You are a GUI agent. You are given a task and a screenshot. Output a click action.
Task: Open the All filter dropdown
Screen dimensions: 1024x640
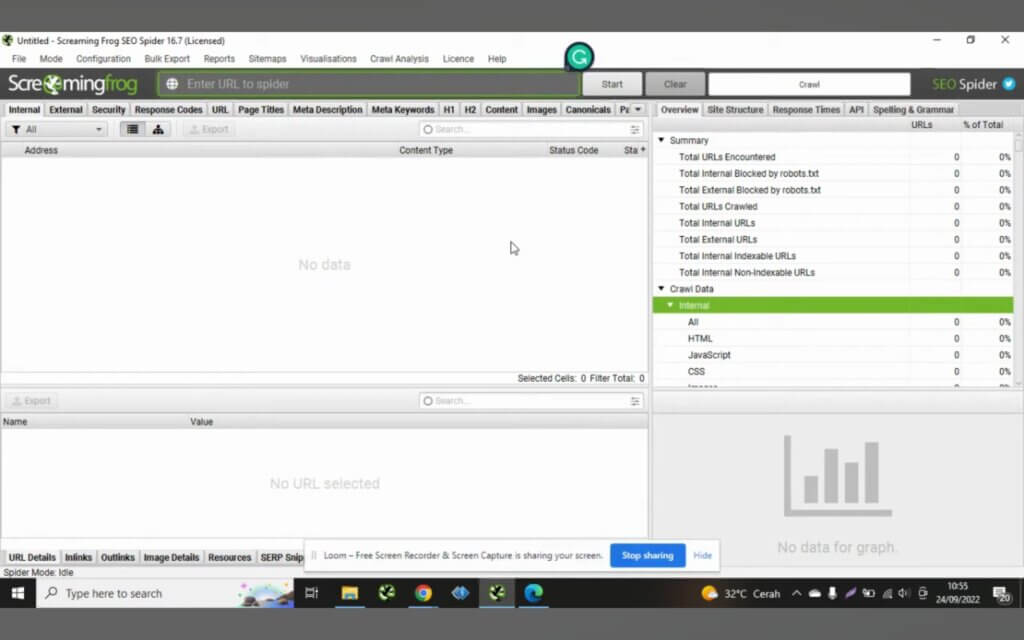56,129
